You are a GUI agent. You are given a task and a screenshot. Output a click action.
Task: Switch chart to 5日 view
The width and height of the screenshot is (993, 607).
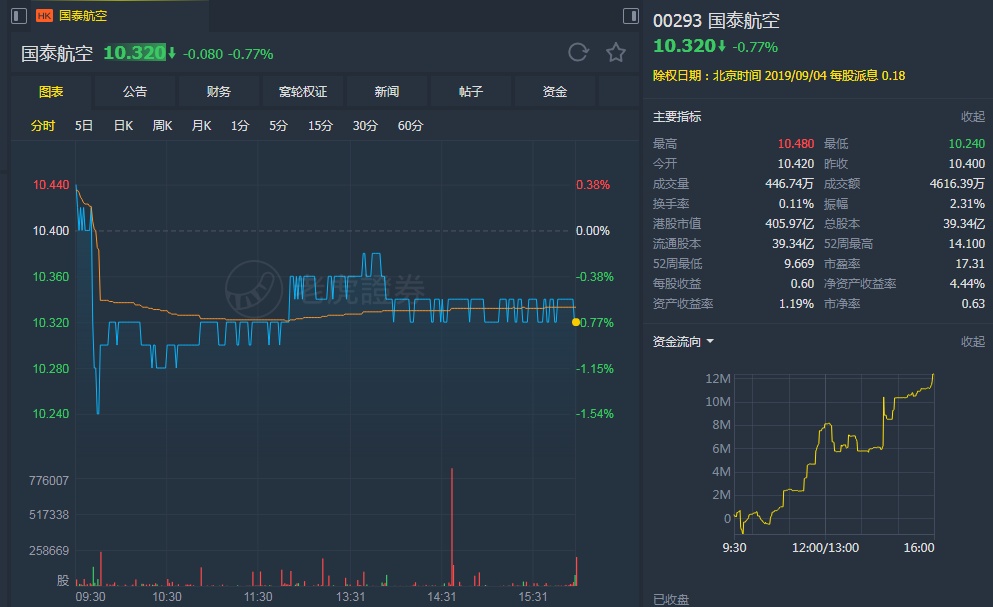point(84,126)
